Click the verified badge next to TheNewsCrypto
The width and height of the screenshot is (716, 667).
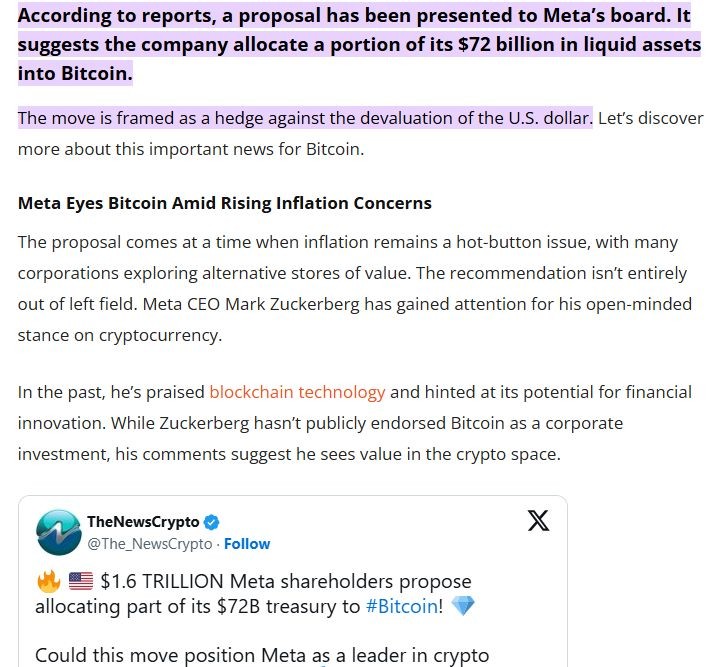pos(211,522)
